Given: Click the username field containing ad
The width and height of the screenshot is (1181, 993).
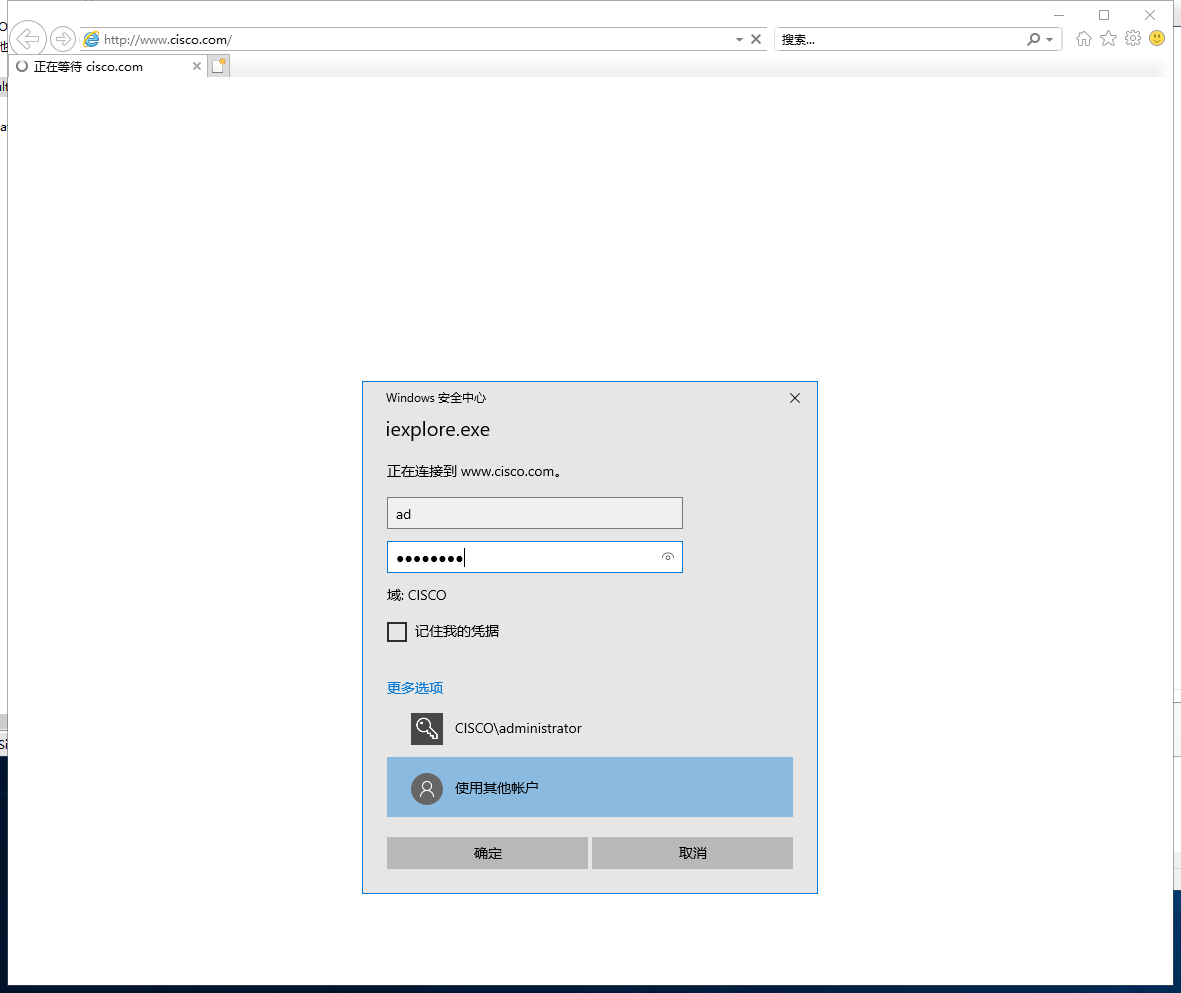Looking at the screenshot, I should coord(535,513).
